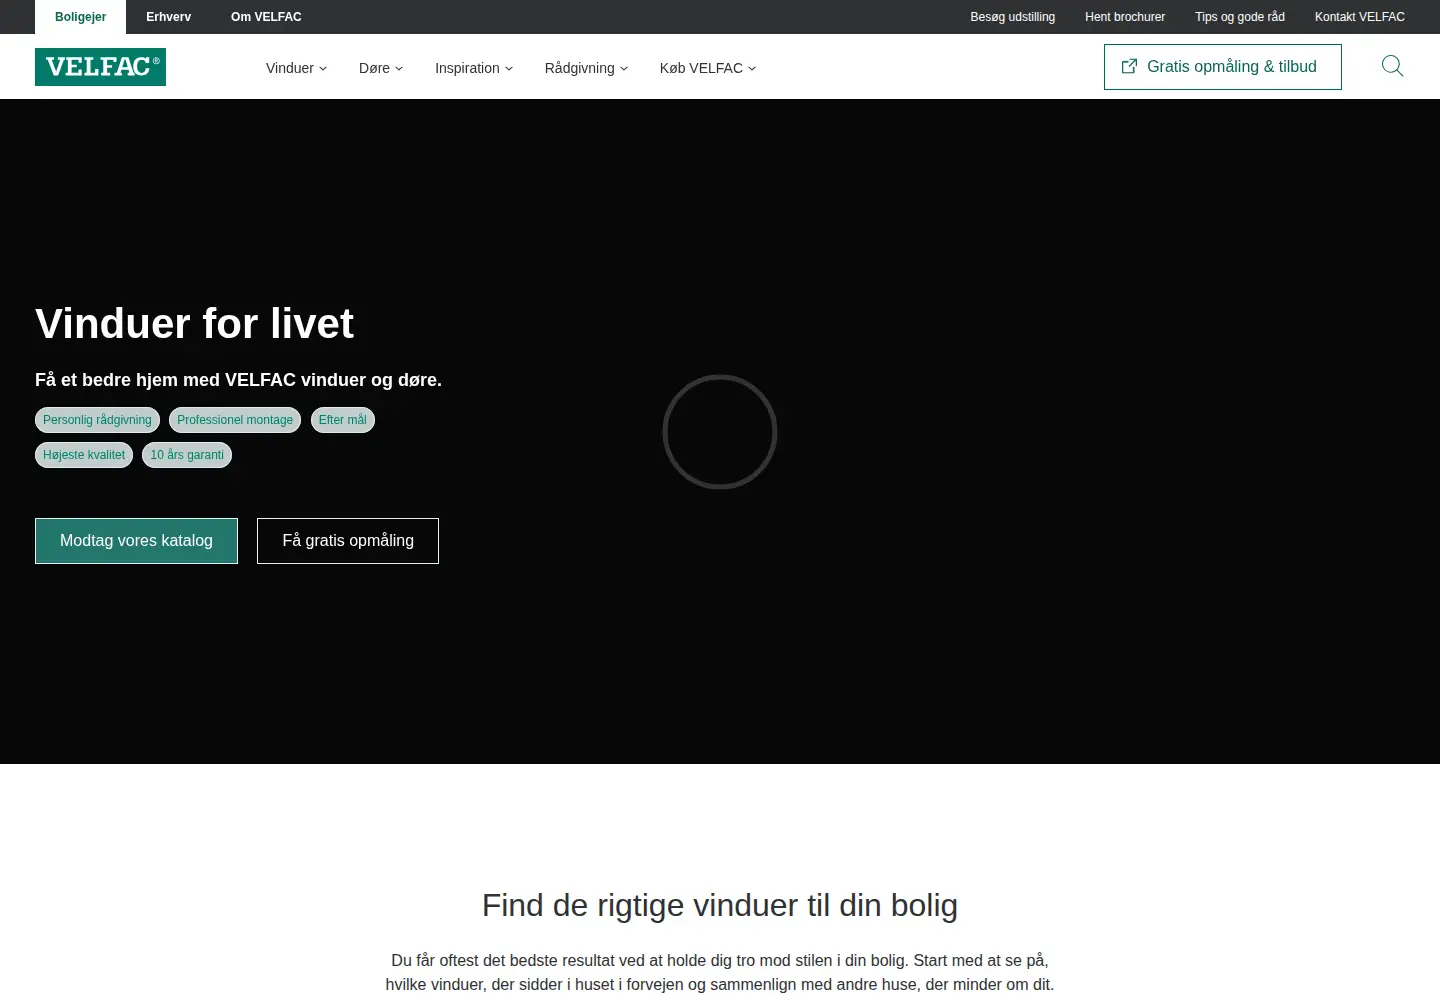Click heading Find de rigtige vinduer til din bolig
The image size is (1440, 1000).
point(720,905)
